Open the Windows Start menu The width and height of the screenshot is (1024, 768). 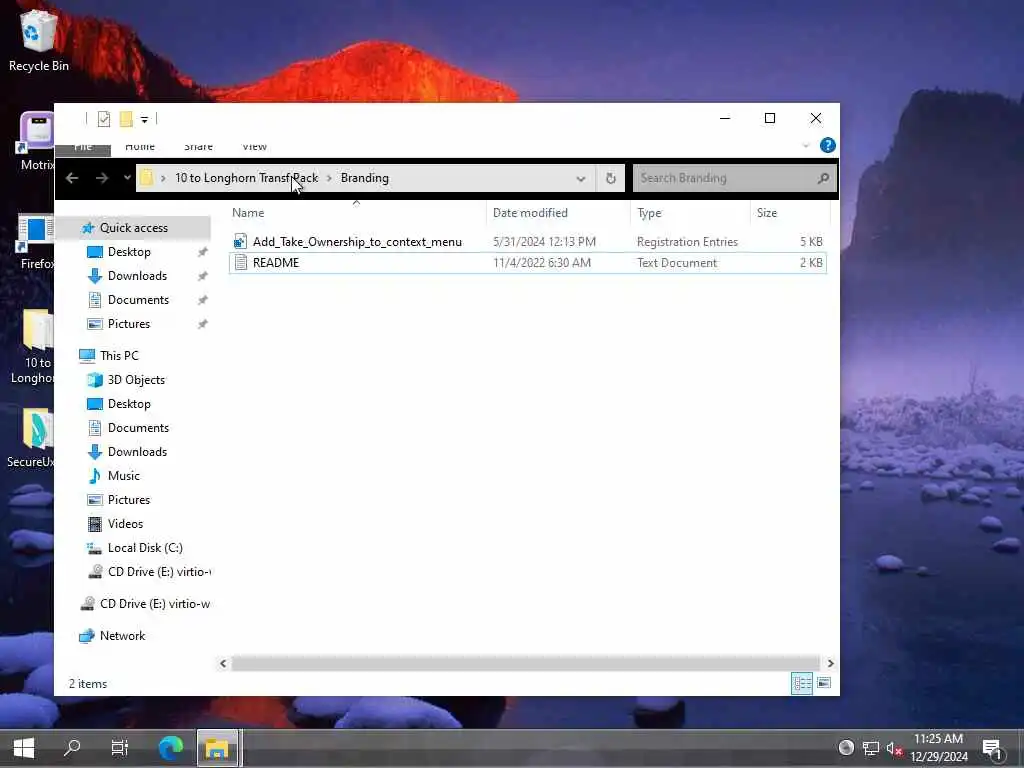tap(24, 748)
